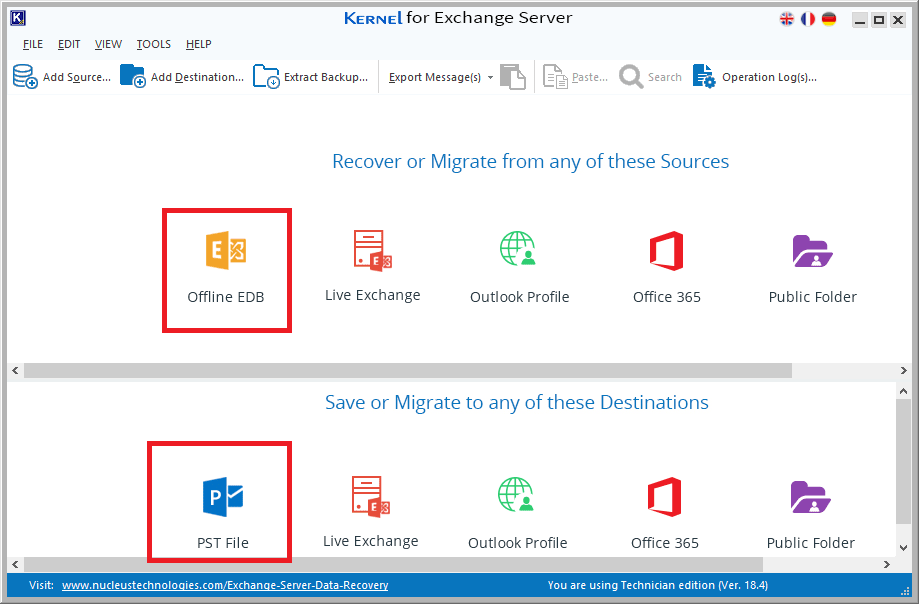The width and height of the screenshot is (919, 604).
Task: Select Office 365 source icon
Action: point(666,251)
